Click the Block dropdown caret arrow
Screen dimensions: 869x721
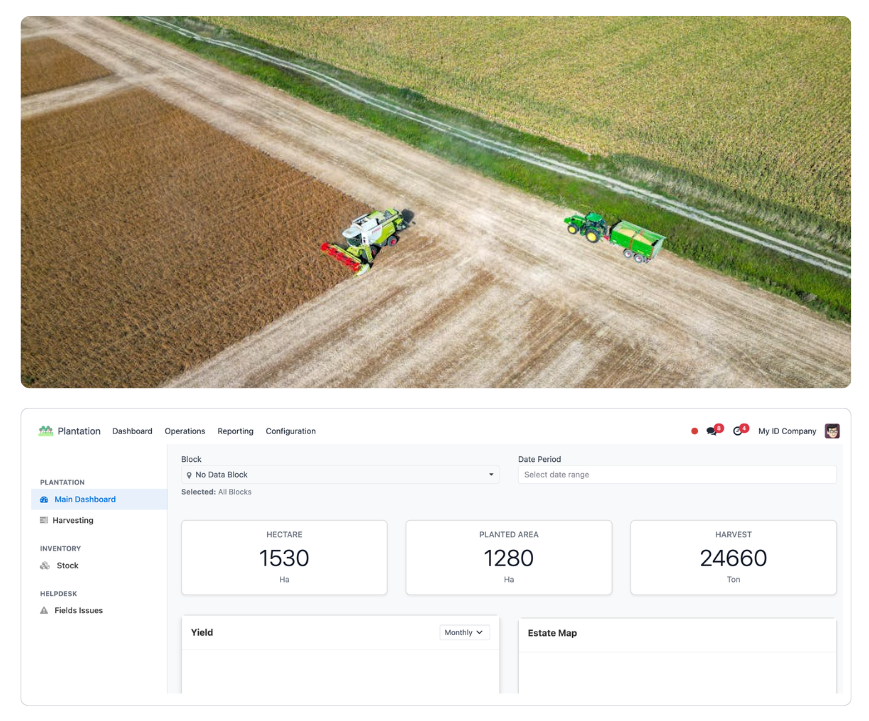[491, 475]
